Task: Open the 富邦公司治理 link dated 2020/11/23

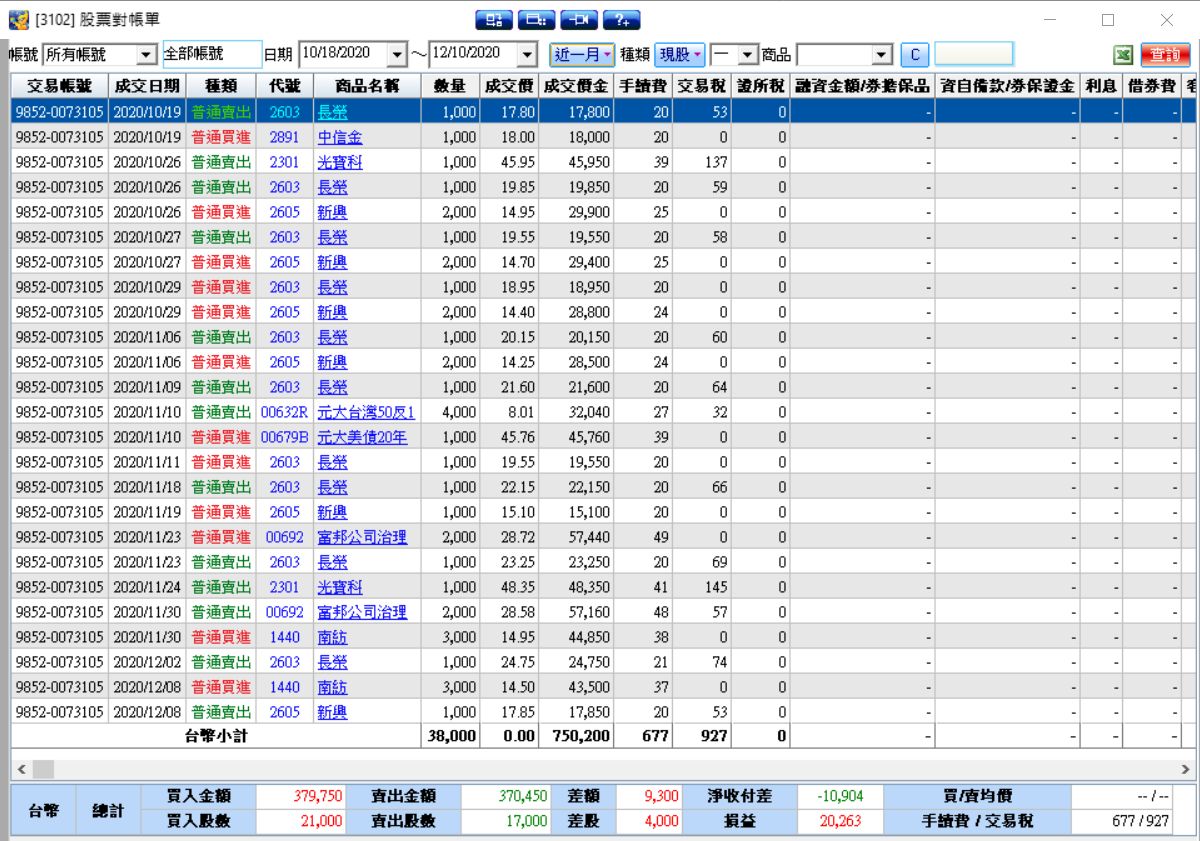Action: (362, 537)
